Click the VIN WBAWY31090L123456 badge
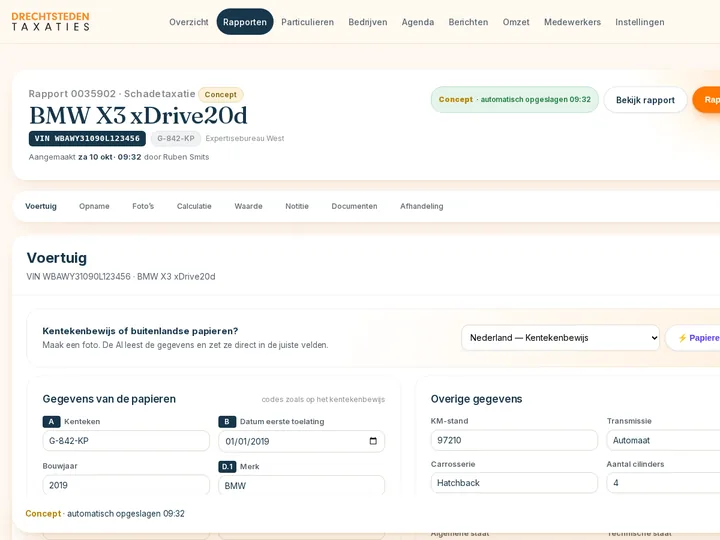 click(87, 139)
